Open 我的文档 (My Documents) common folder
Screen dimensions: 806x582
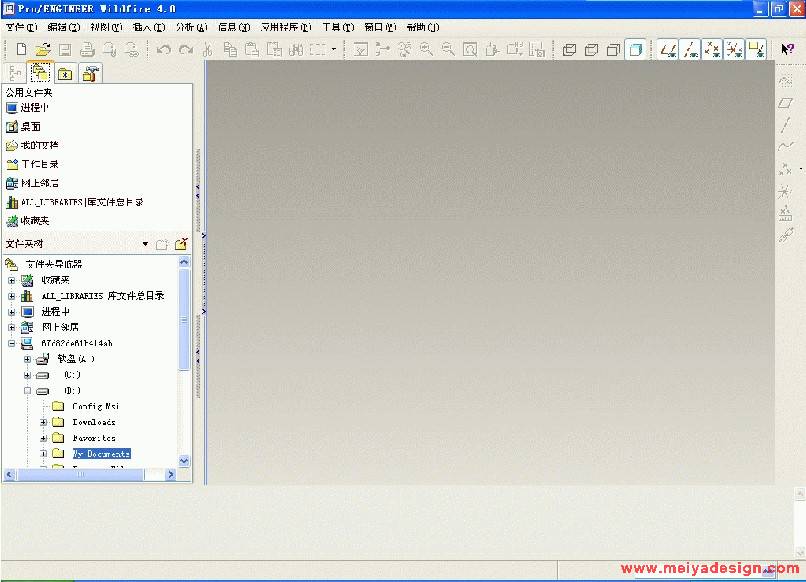click(x=32, y=146)
